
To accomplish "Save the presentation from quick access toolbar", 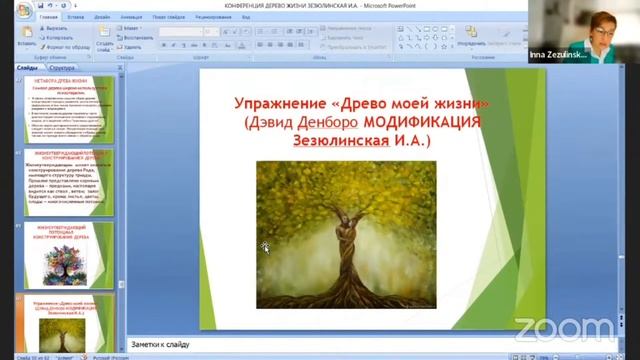I will (x=41, y=6).
